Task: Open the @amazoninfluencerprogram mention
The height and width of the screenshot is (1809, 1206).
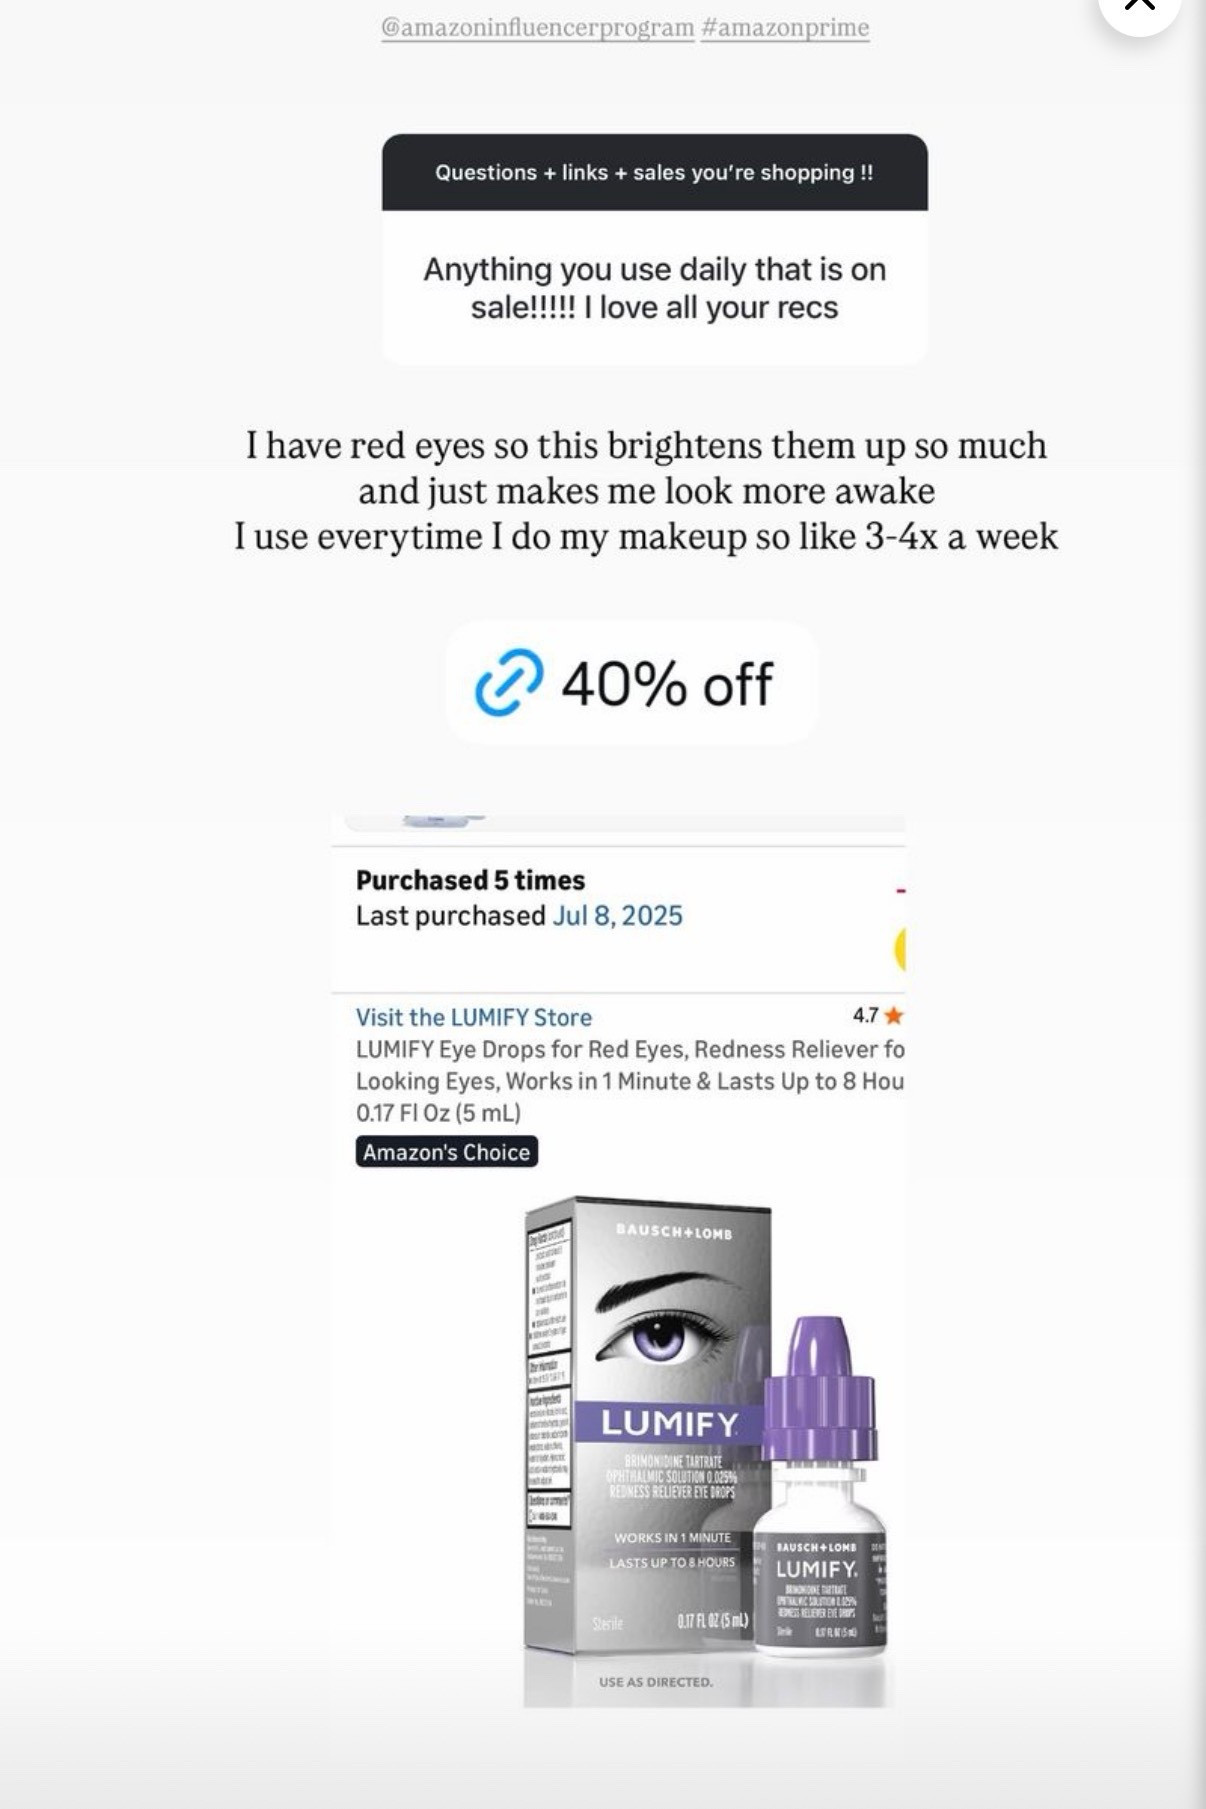Action: coord(537,28)
